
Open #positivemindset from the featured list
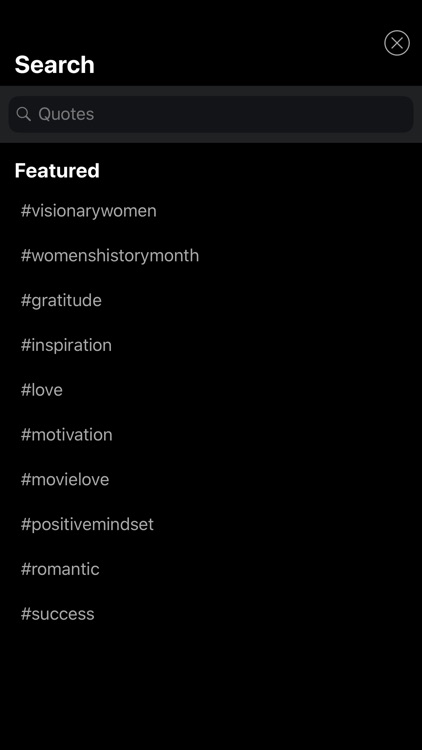coord(87,524)
